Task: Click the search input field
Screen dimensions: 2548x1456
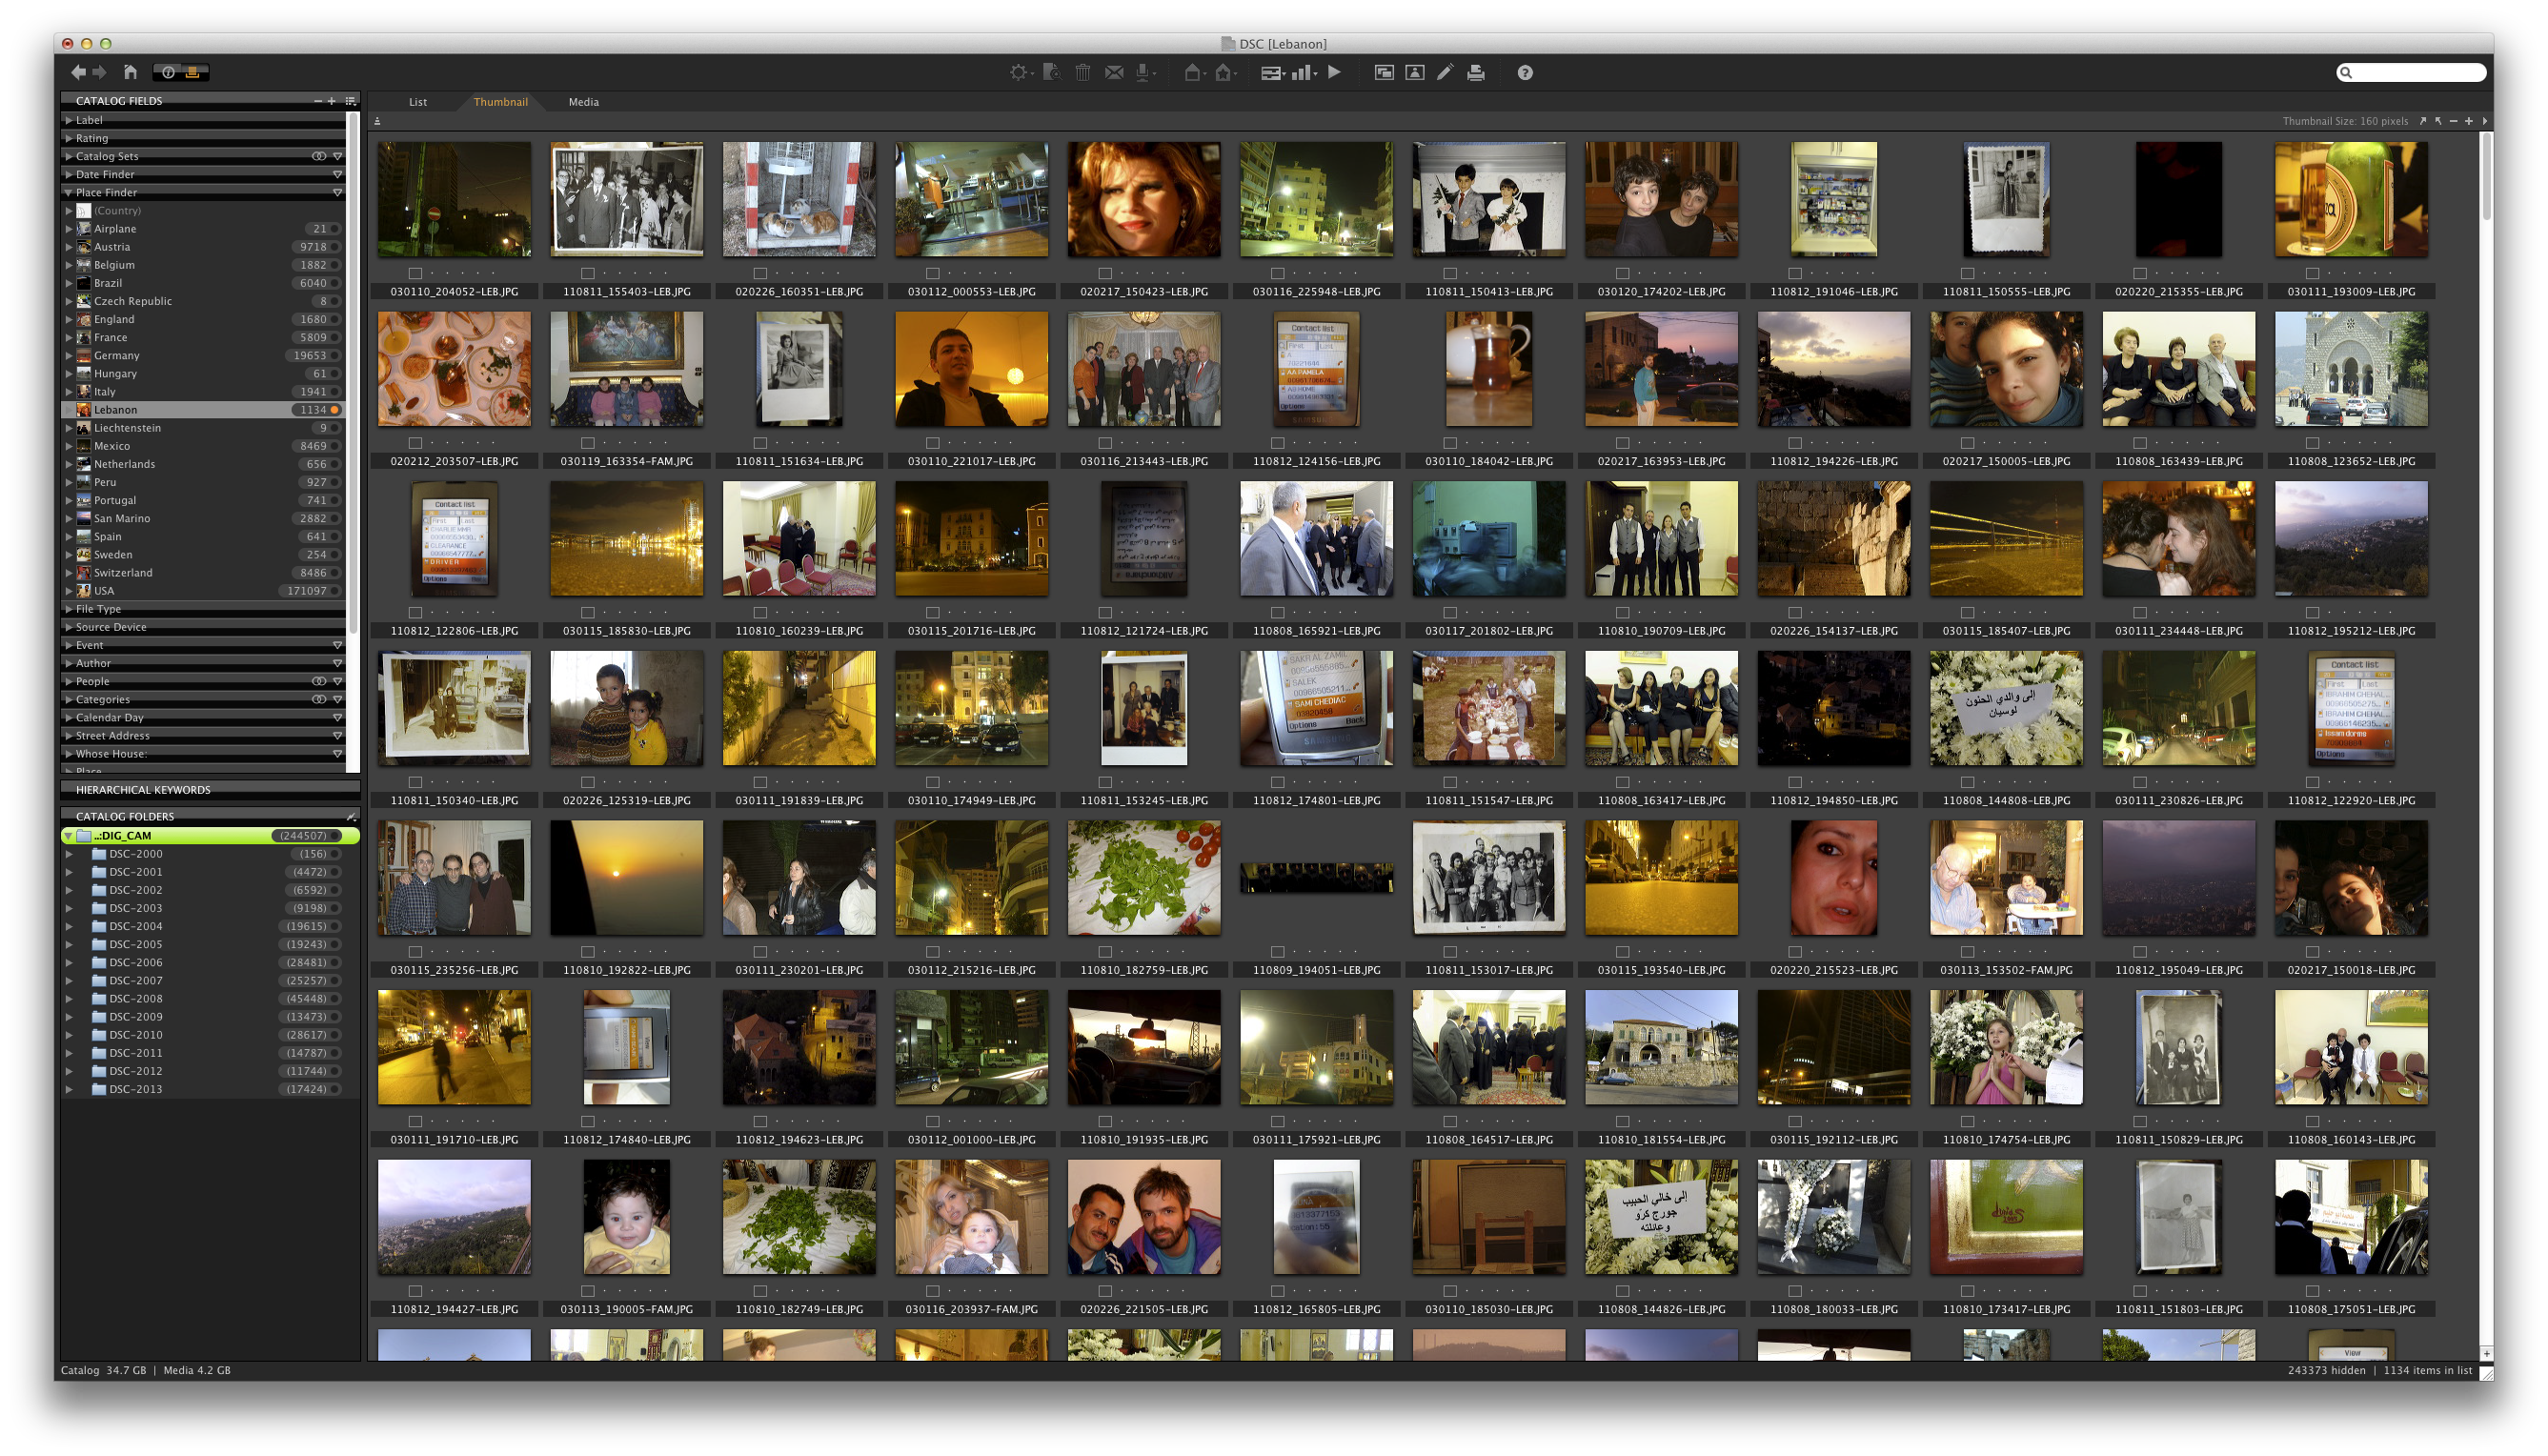Action: tap(2416, 72)
